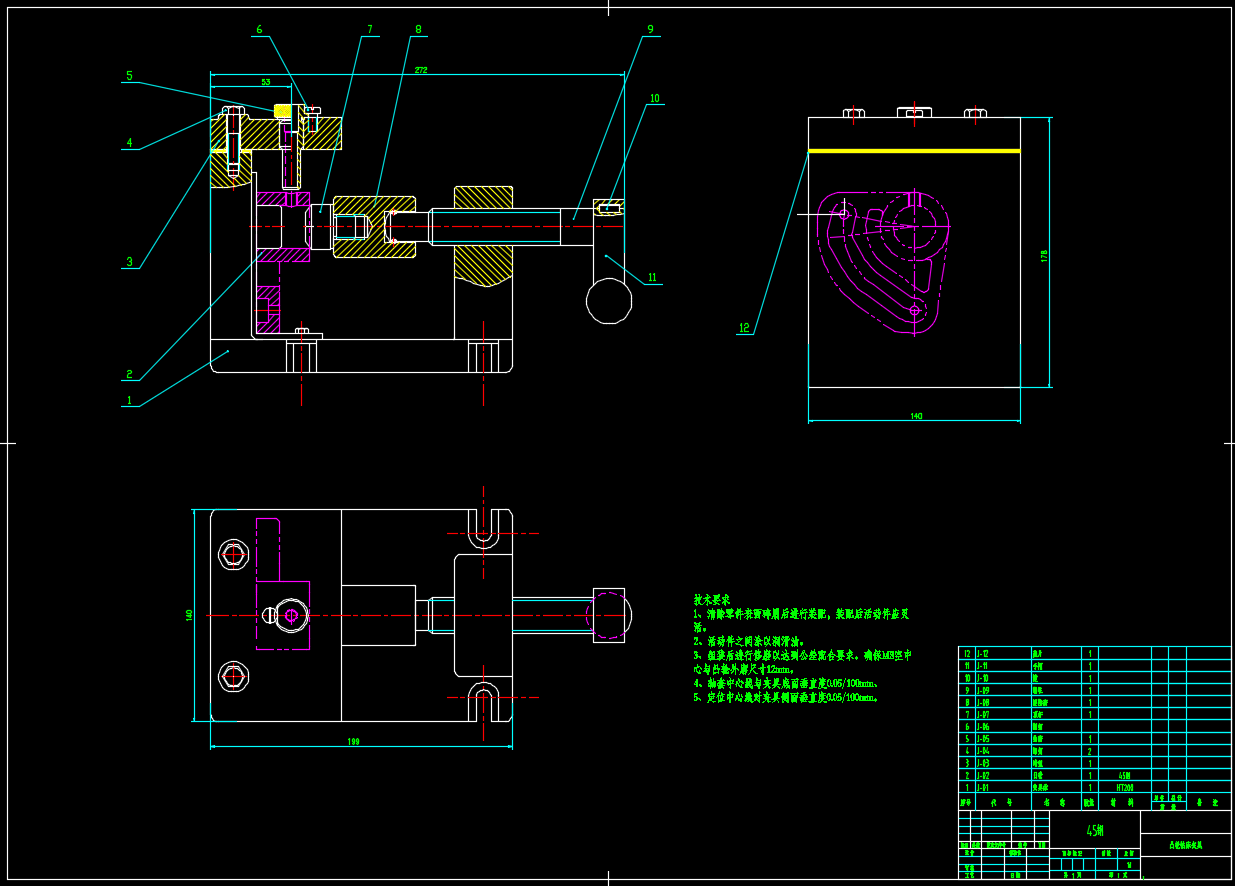Select the lower hex bolt in plan view
Screen dimensions: 1235x886
click(x=234, y=677)
